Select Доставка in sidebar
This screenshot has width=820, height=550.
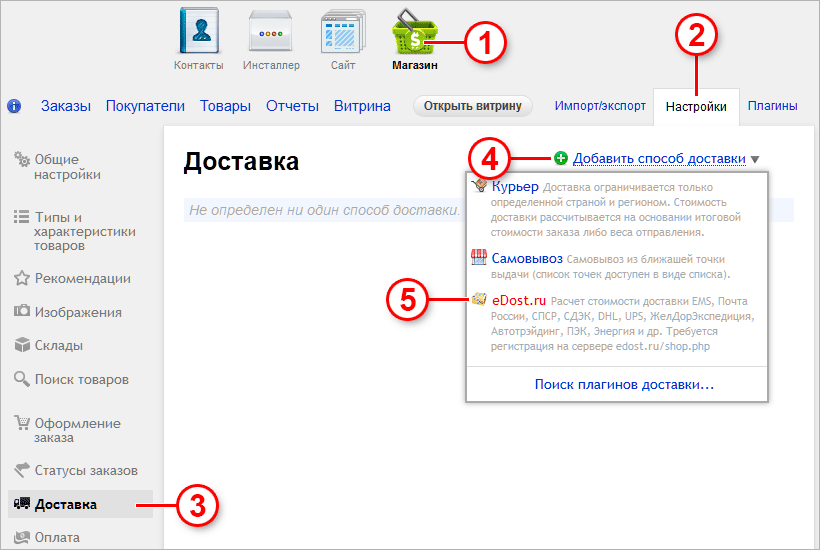coord(81,504)
